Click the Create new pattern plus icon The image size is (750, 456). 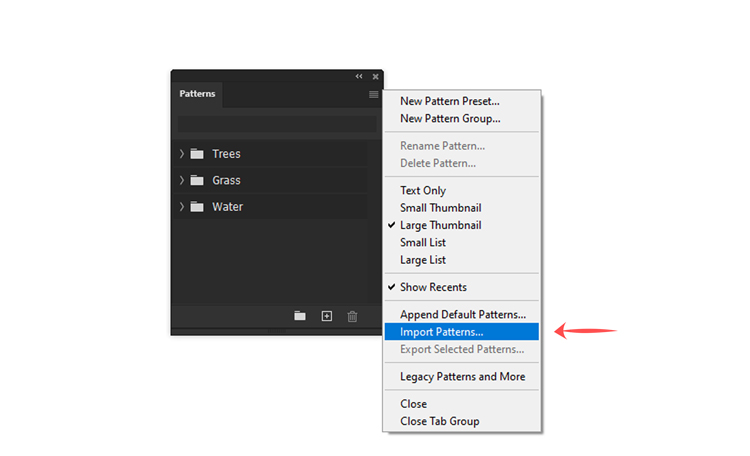tap(327, 316)
